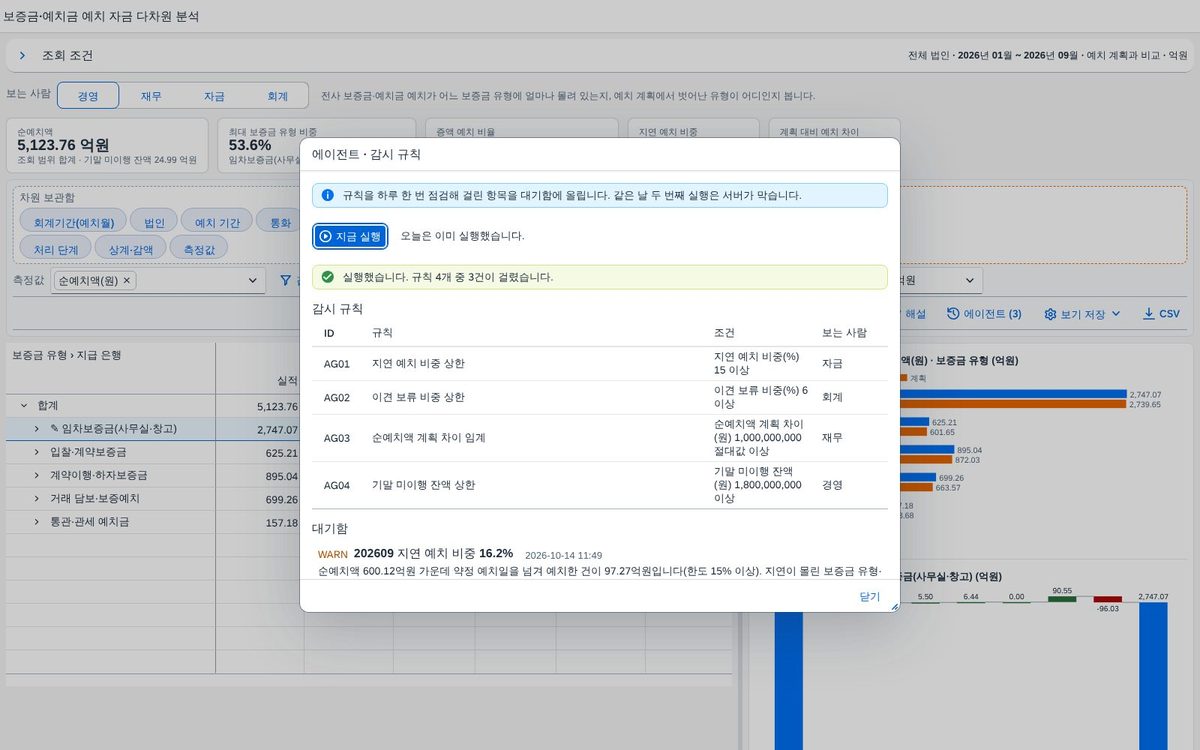Image resolution: width=1200 pixels, height=750 pixels.
Task: Click the 회계기간(예치월) dimension chip
Action: tap(74, 223)
